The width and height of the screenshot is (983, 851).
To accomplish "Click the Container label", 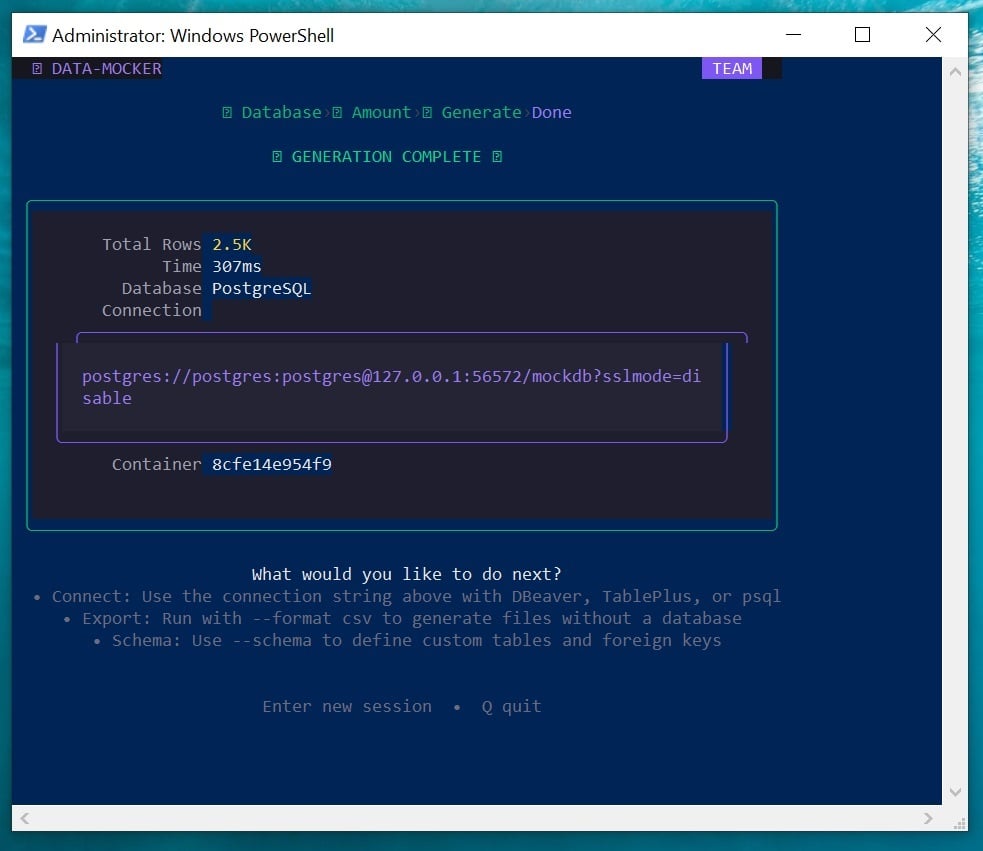I will coord(157,464).
